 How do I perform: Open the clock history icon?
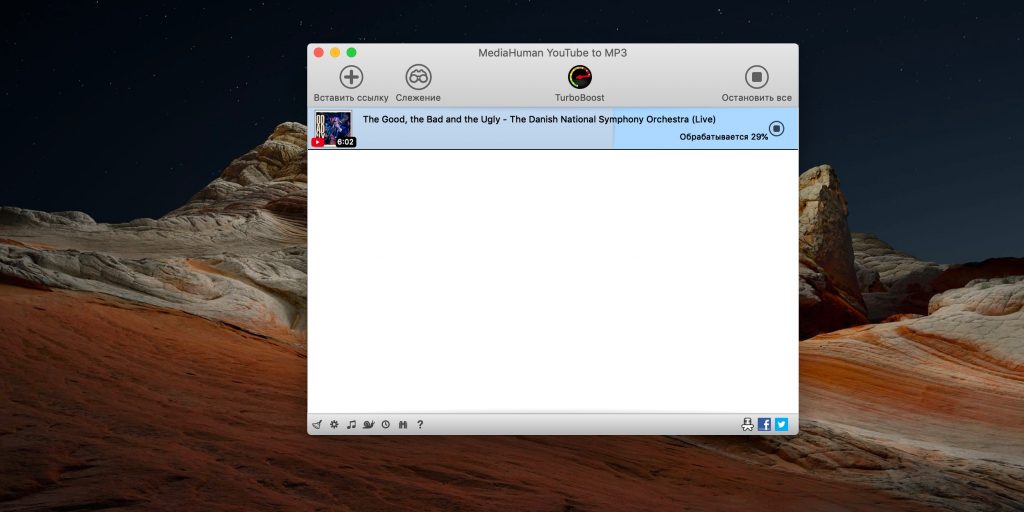pyautogui.click(x=386, y=424)
